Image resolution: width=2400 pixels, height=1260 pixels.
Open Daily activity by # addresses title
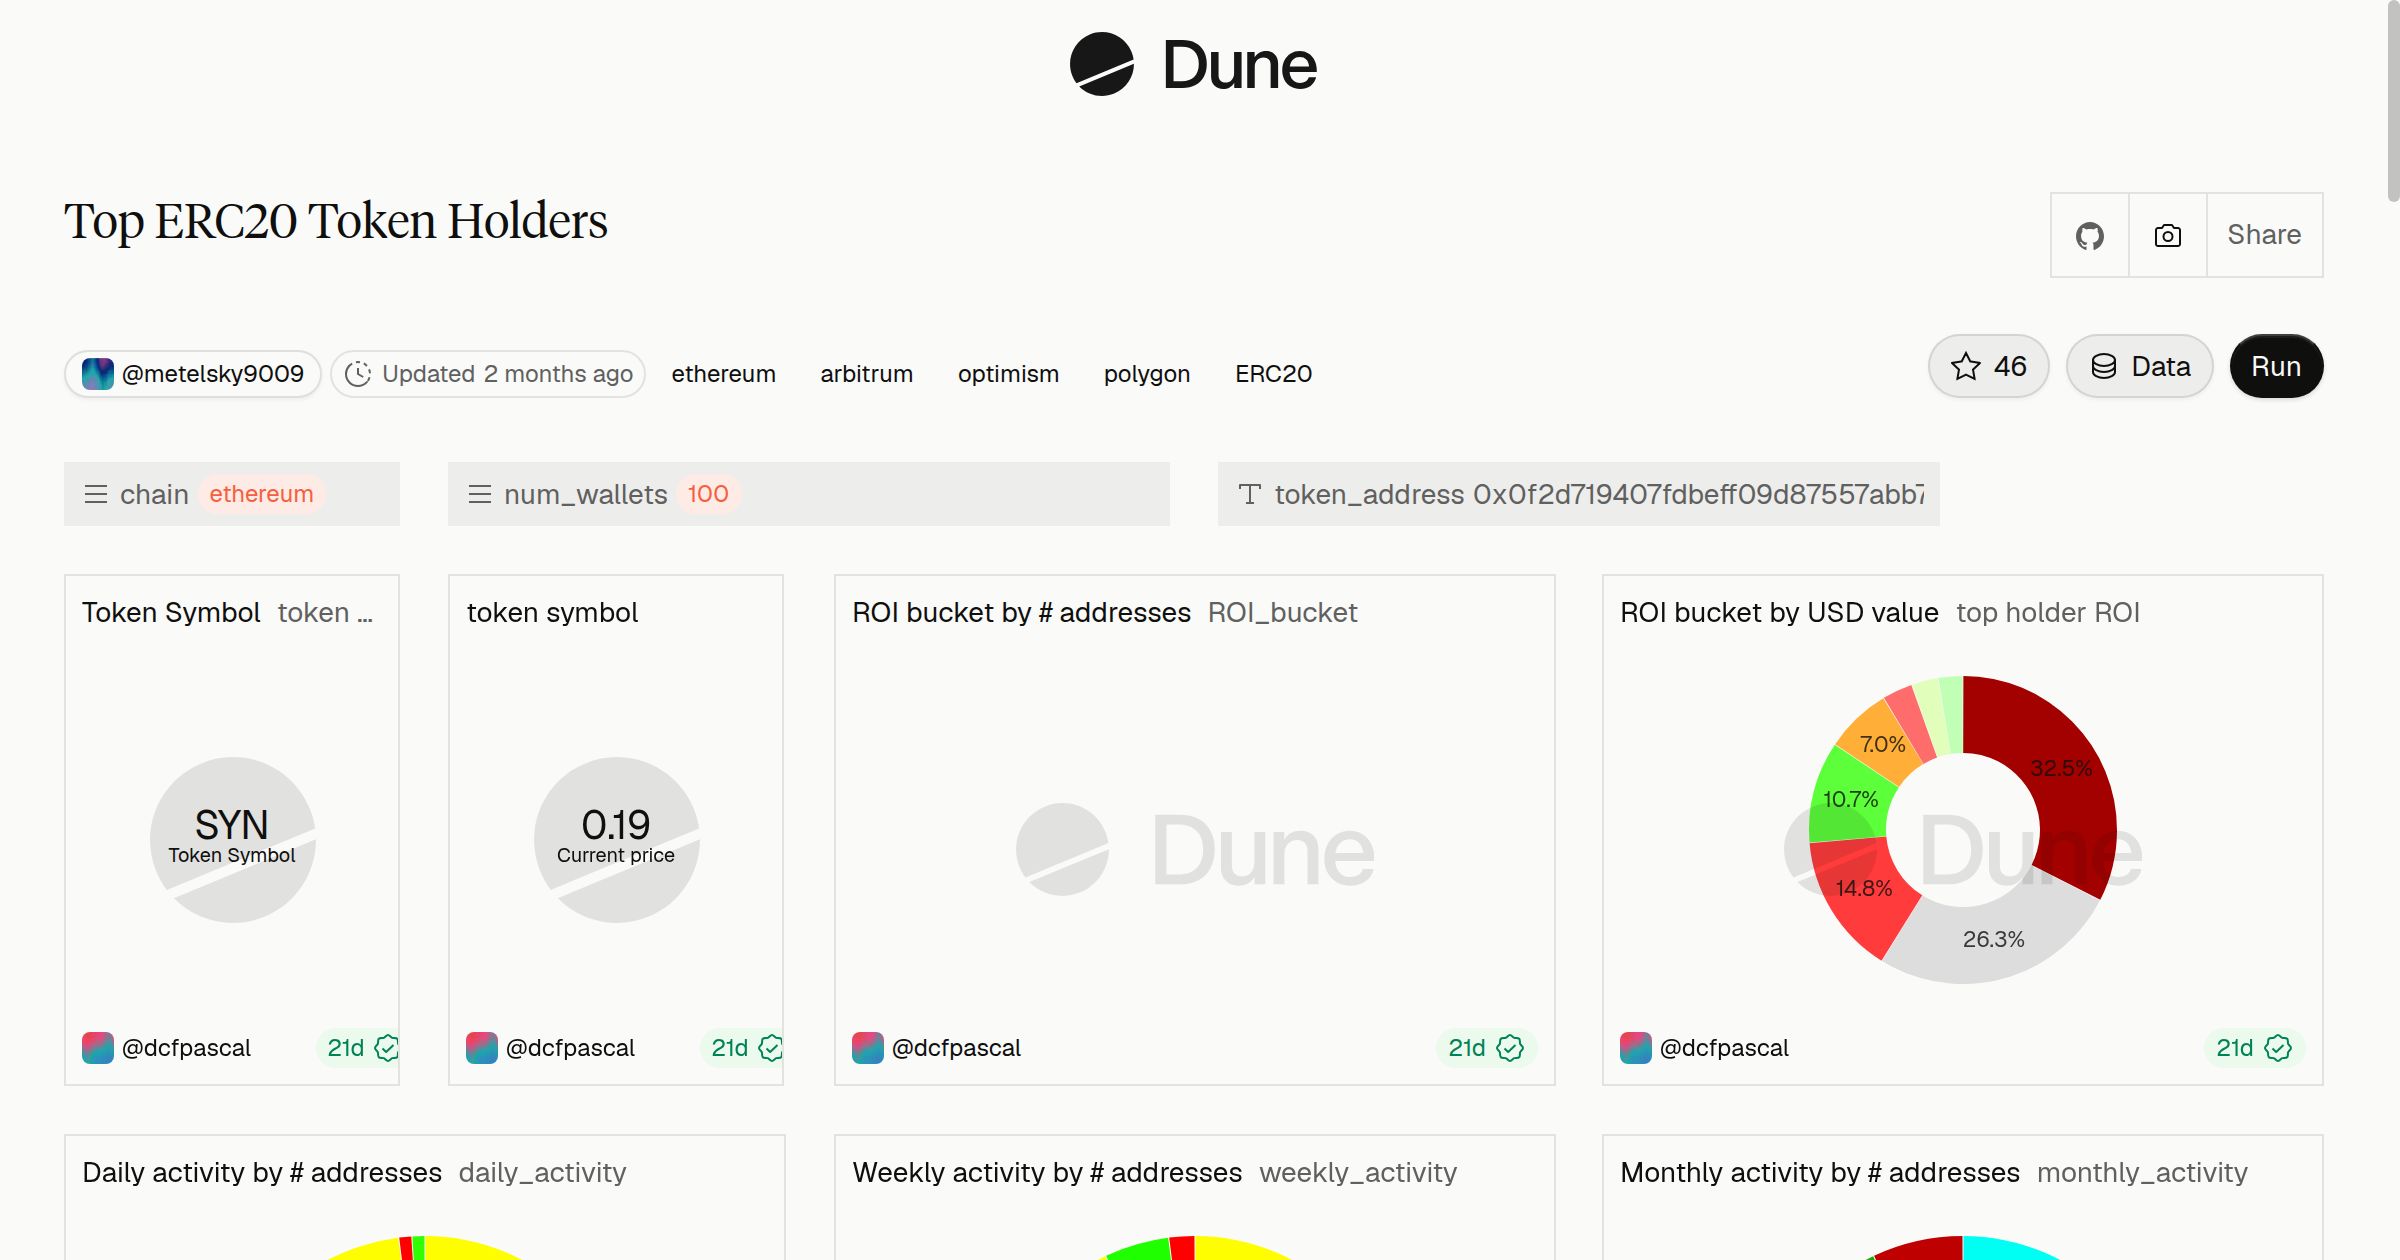click(x=262, y=1173)
